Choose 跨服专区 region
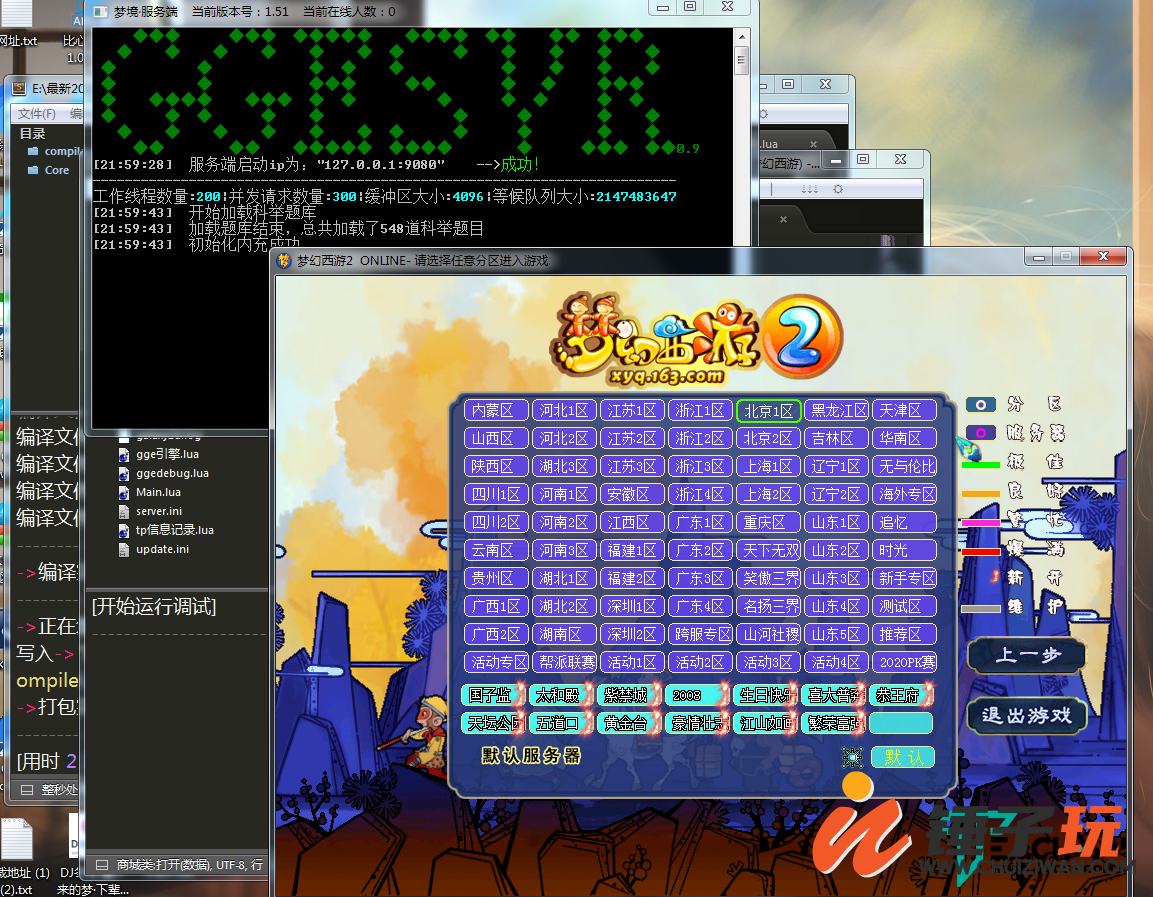The height and width of the screenshot is (897, 1153). [700, 634]
